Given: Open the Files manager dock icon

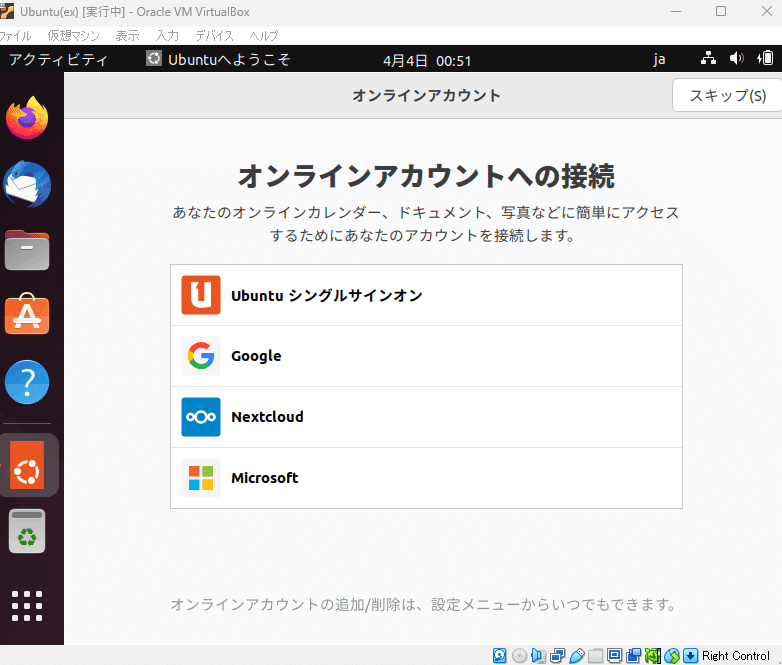Looking at the screenshot, I should coord(27,250).
